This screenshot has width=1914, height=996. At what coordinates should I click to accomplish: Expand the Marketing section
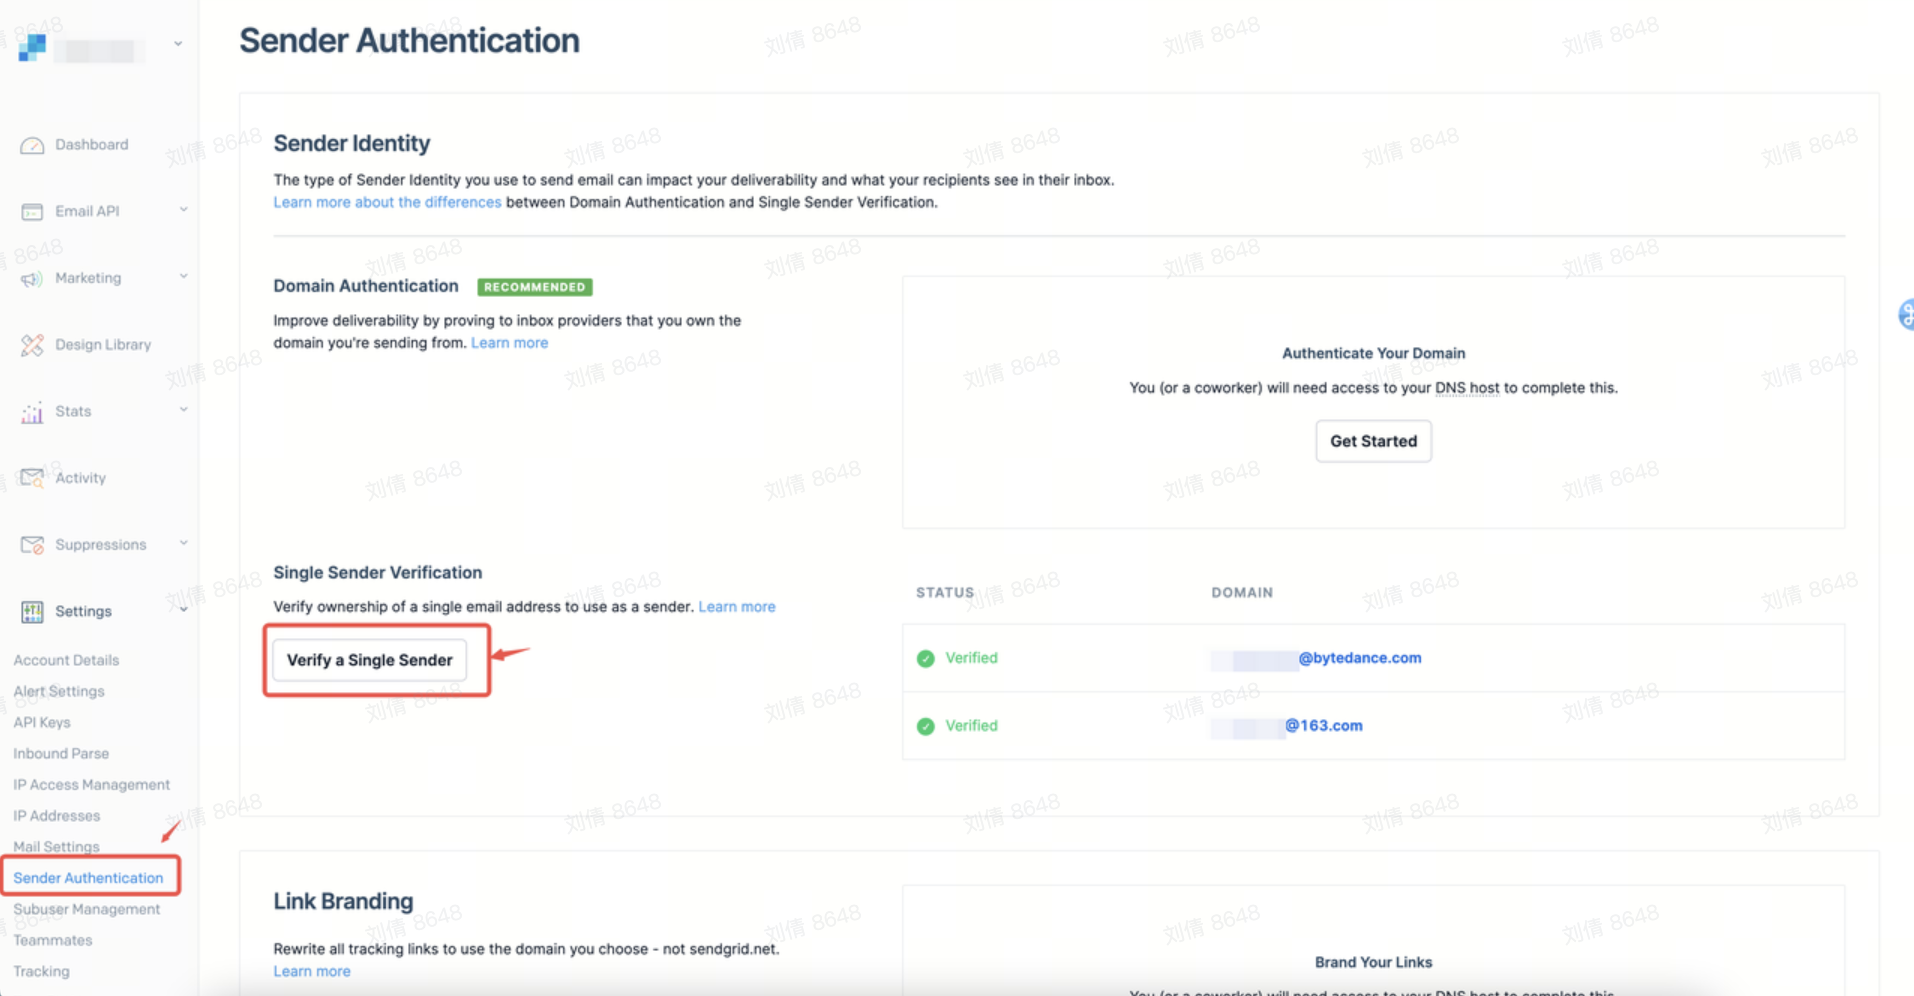tap(183, 278)
